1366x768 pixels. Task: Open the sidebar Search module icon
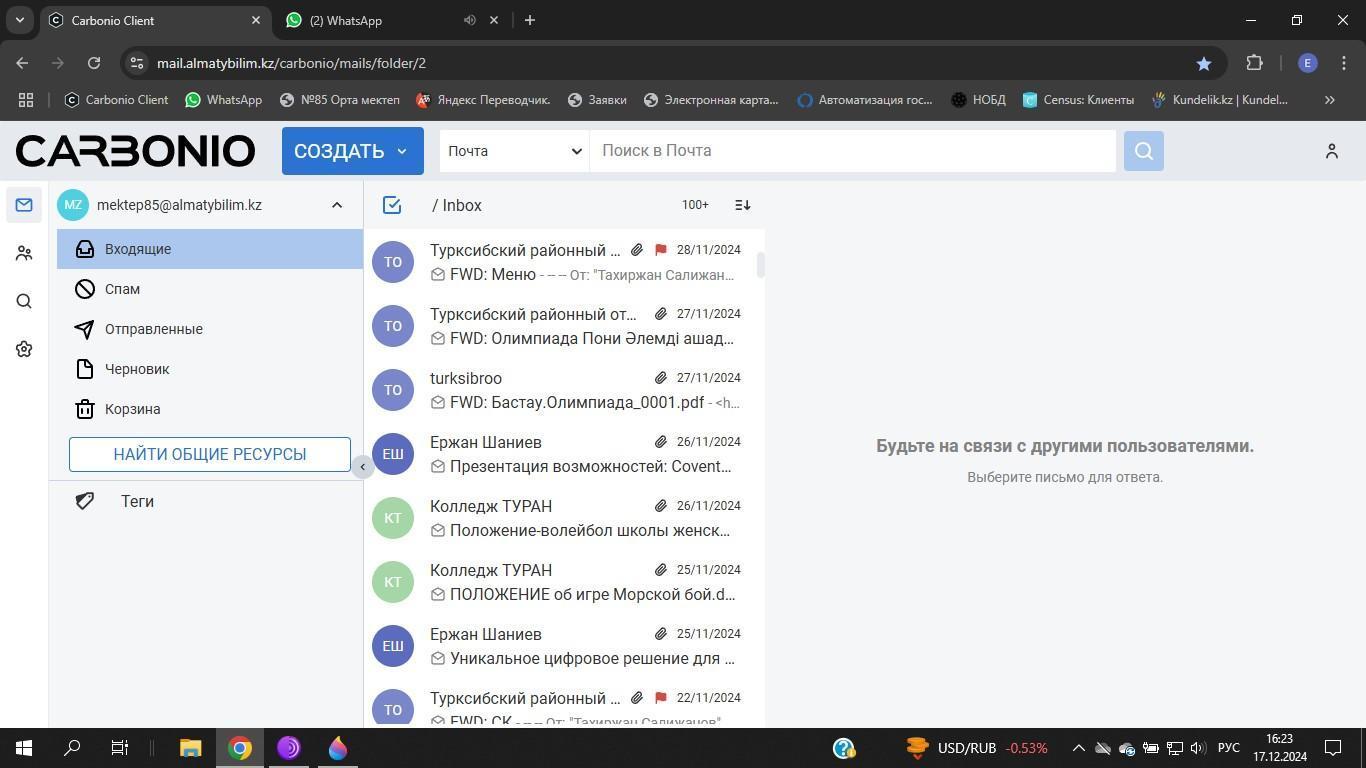point(24,301)
